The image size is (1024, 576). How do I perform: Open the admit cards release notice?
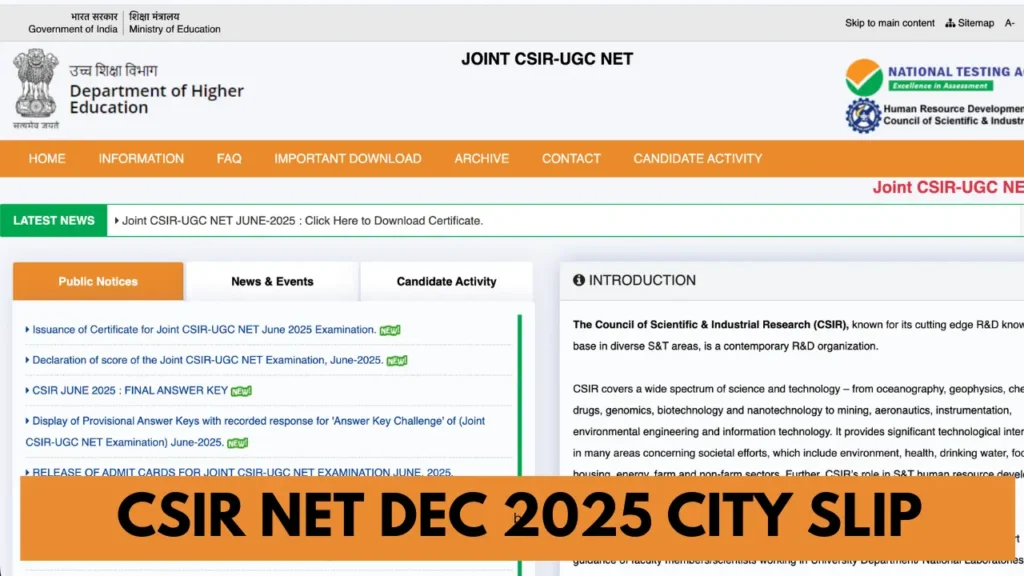tap(238, 472)
